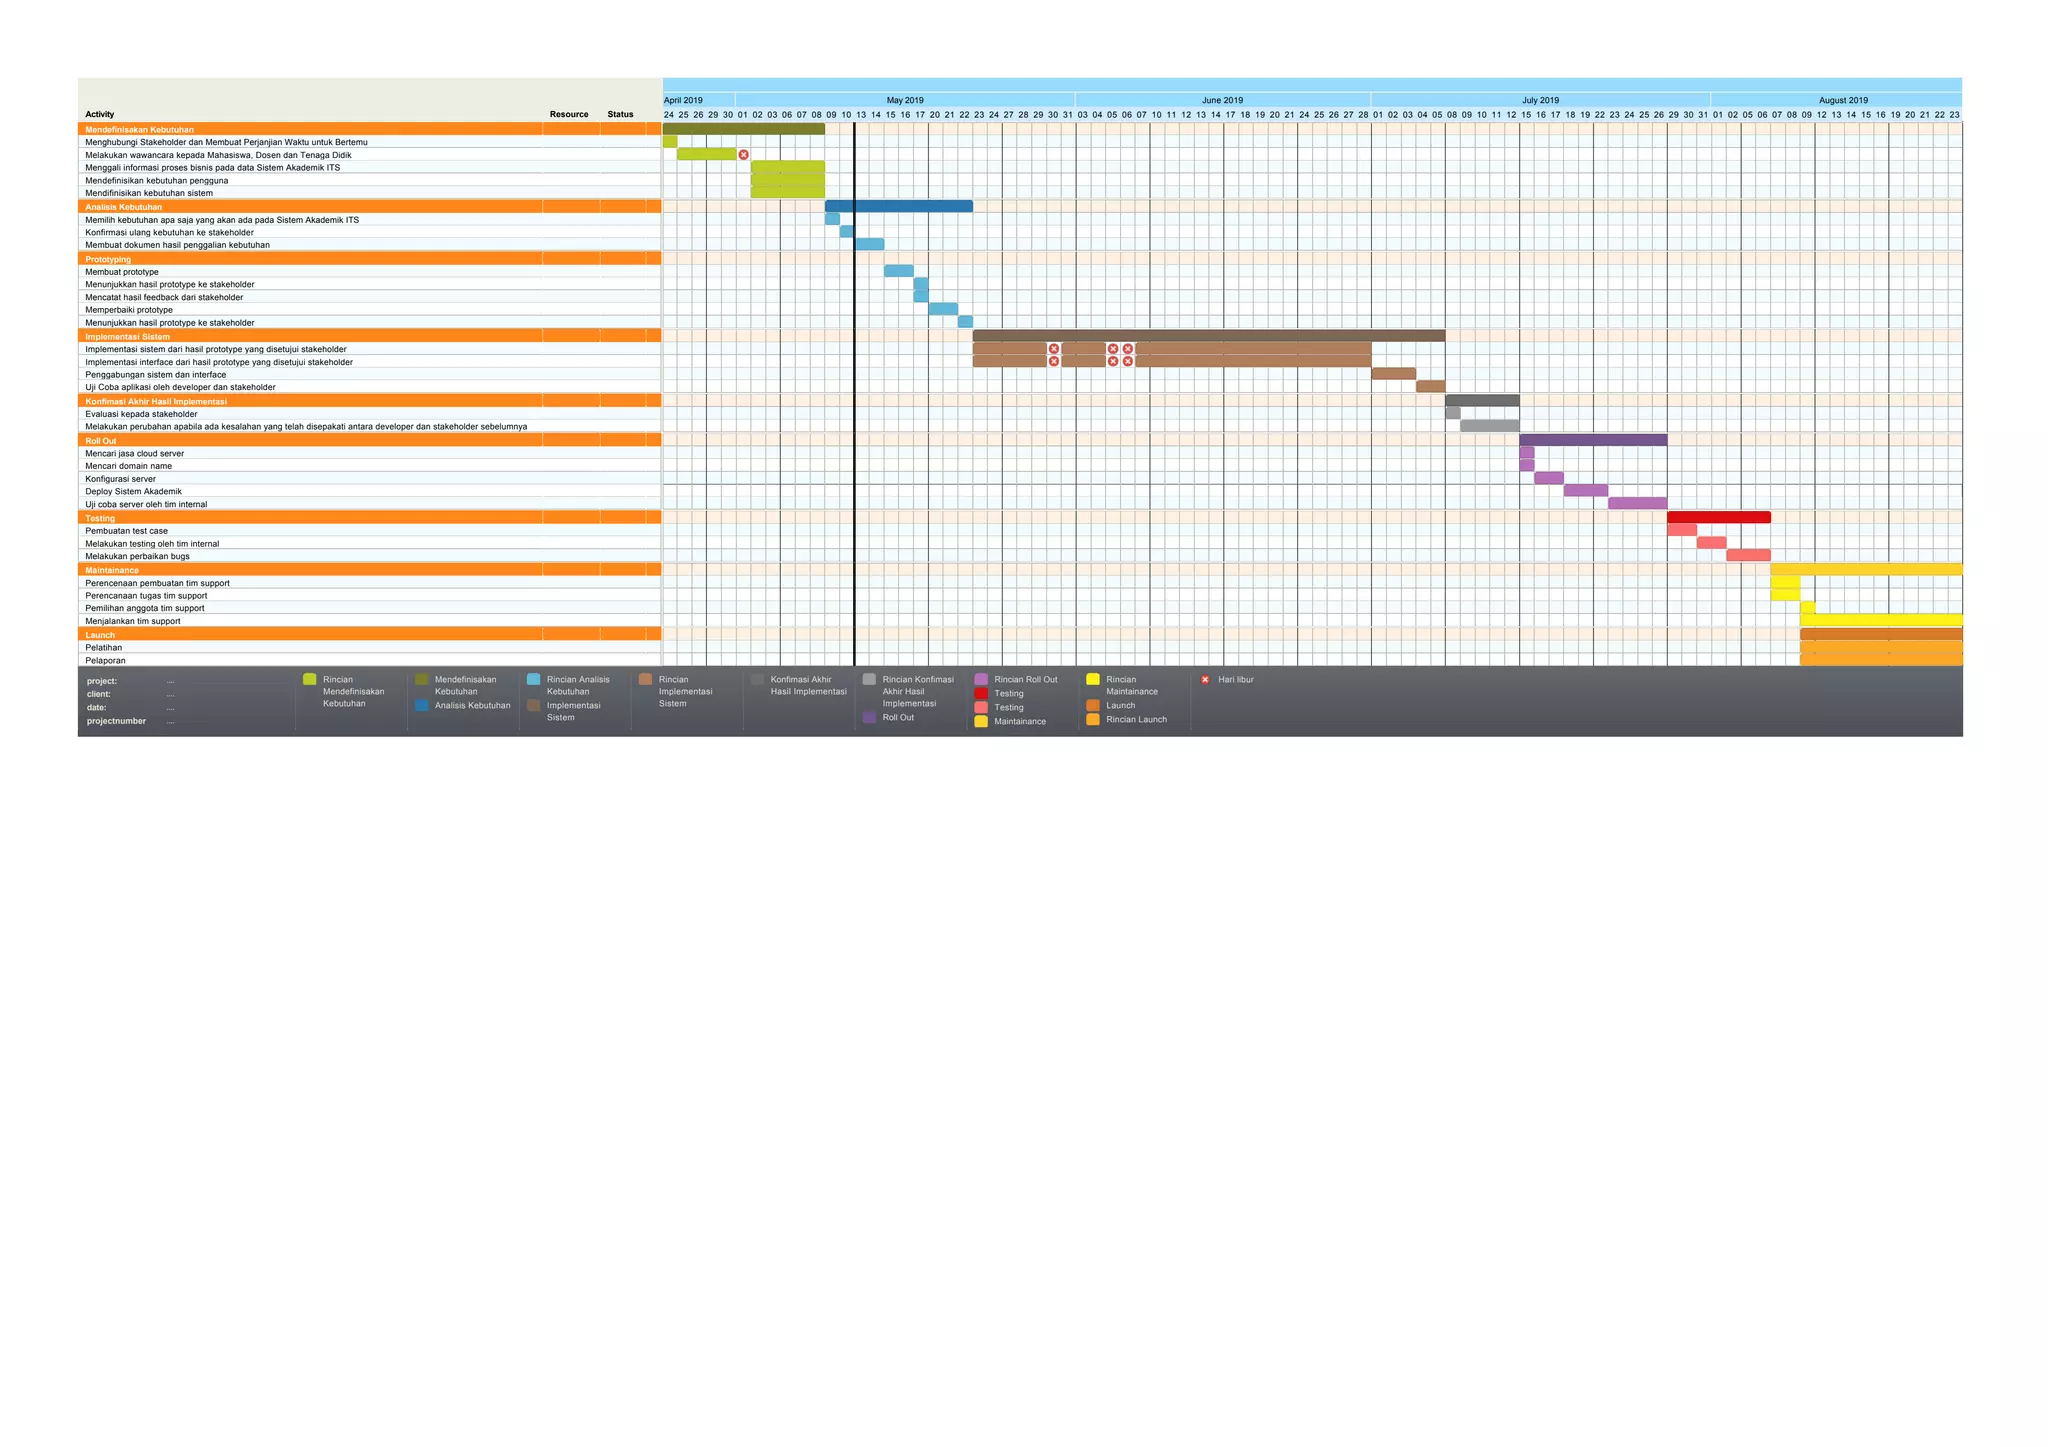
Task: Click the June 2019 month header
Action: (1222, 100)
